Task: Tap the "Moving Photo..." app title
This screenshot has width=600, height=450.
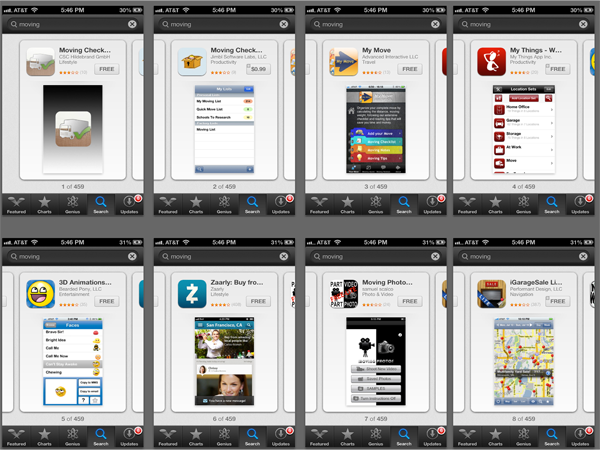Action: [387, 282]
